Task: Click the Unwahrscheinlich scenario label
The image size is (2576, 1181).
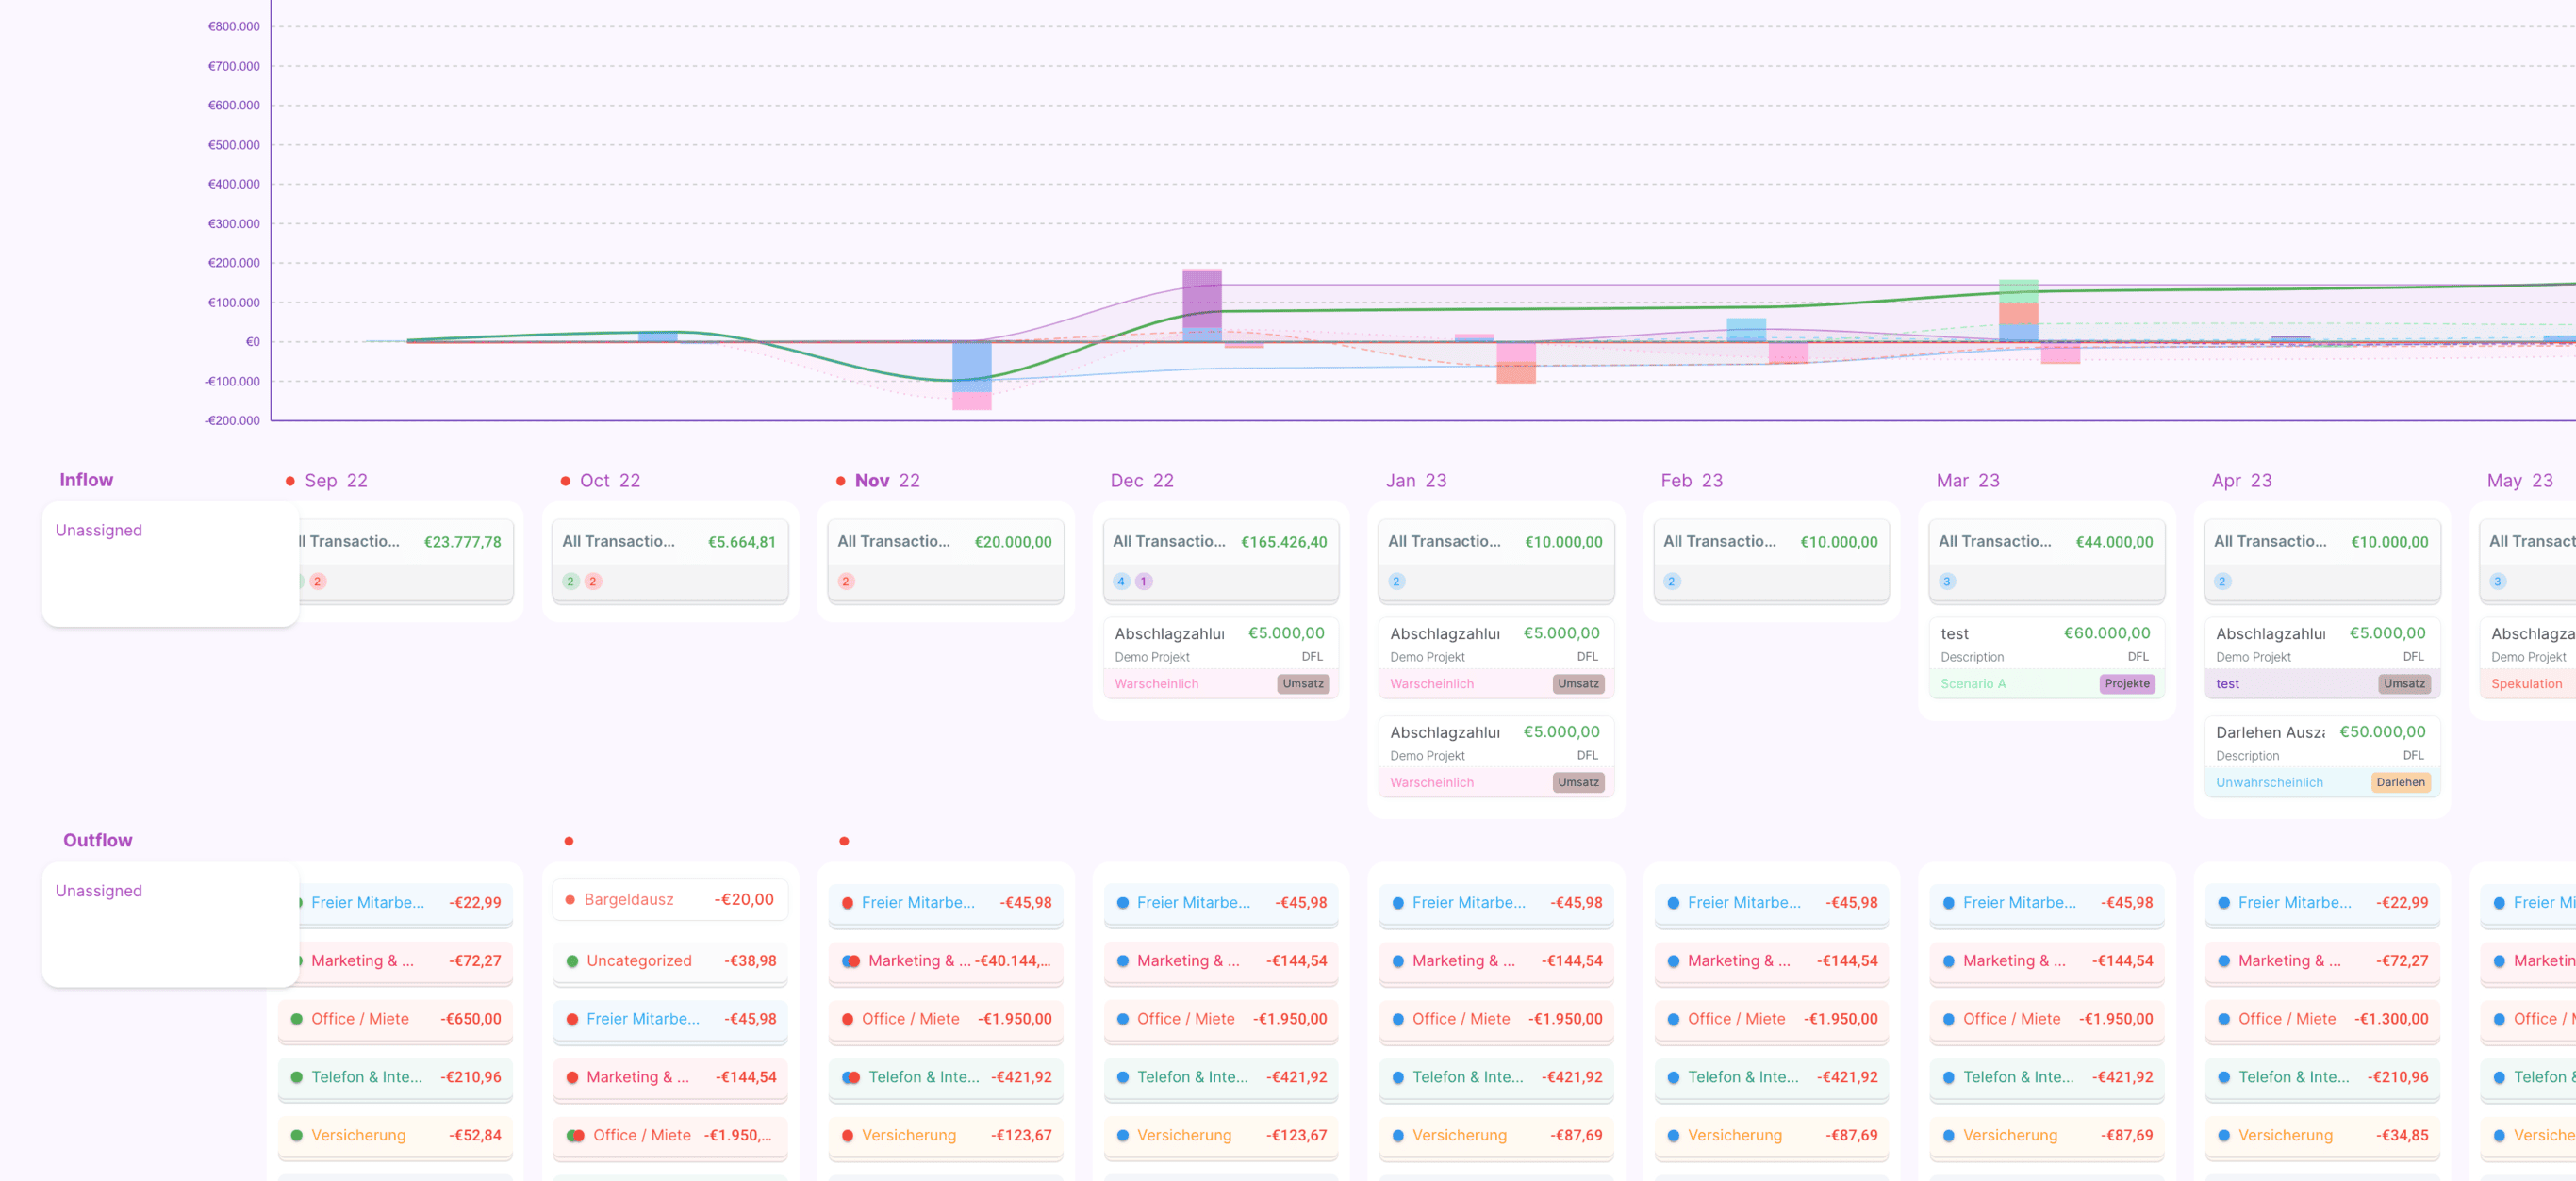Action: coord(2268,783)
